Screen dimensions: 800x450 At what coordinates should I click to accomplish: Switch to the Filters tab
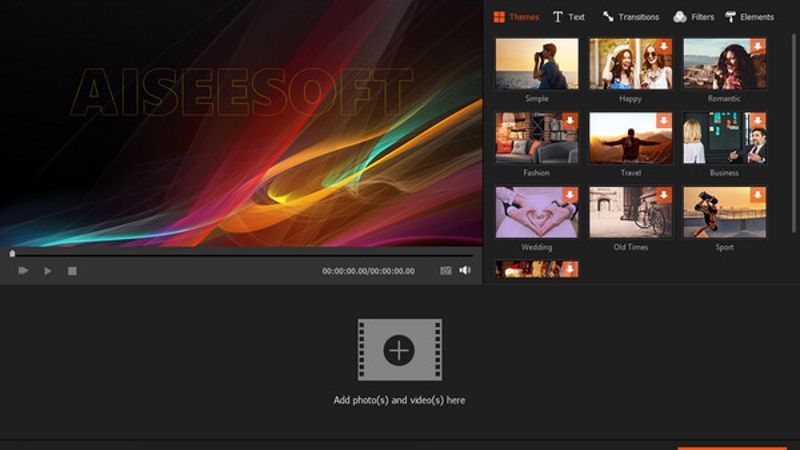pos(694,17)
